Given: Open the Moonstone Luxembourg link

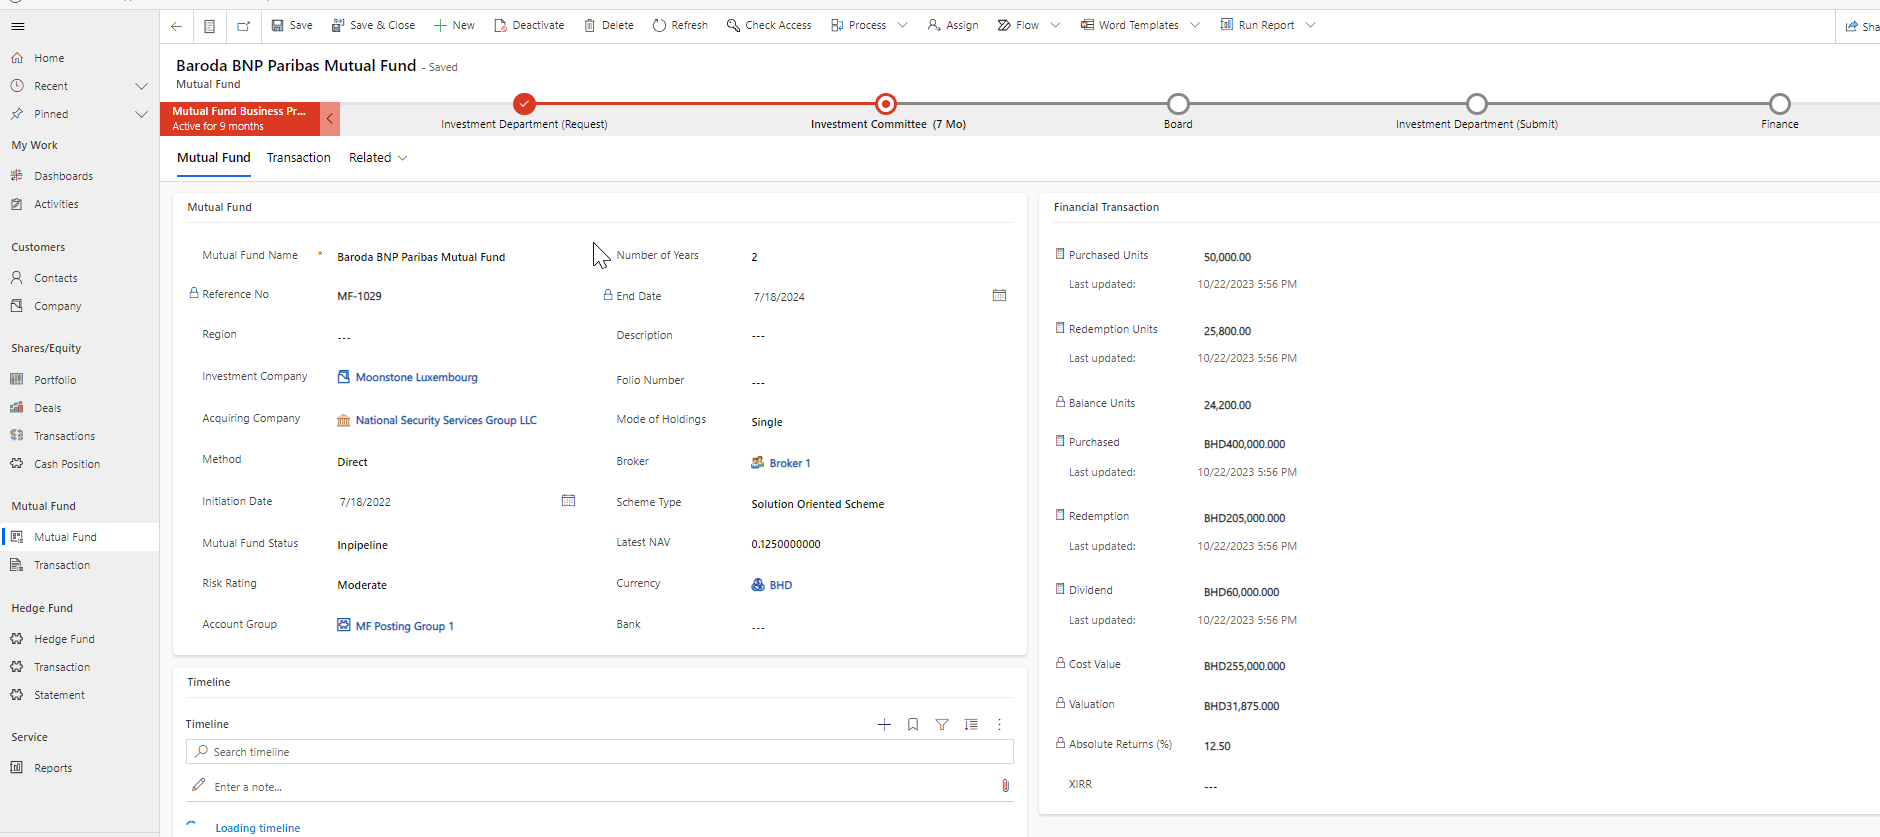Looking at the screenshot, I should [x=416, y=378].
